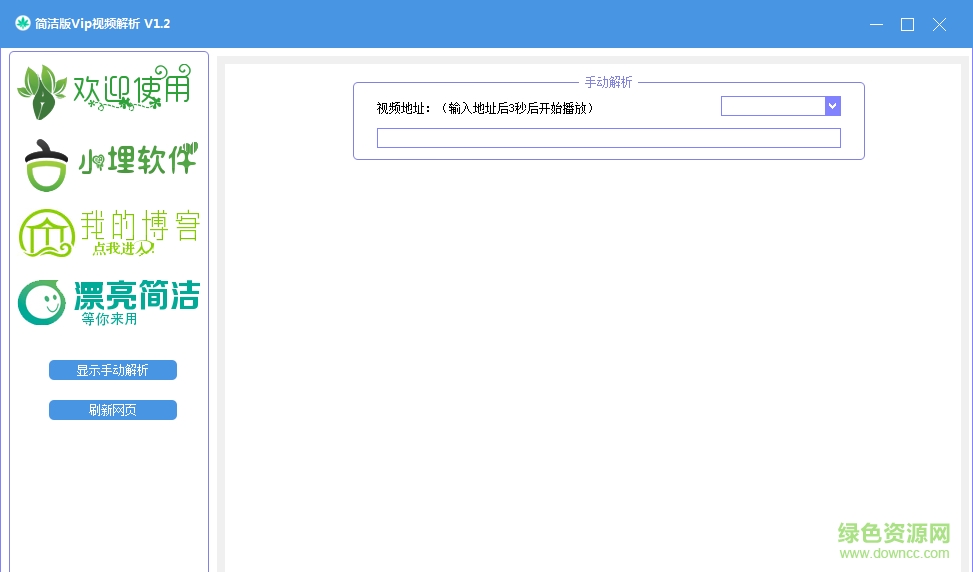Click the 视频地址 label text
Screen dimensions: 973x572
[x=485, y=109]
